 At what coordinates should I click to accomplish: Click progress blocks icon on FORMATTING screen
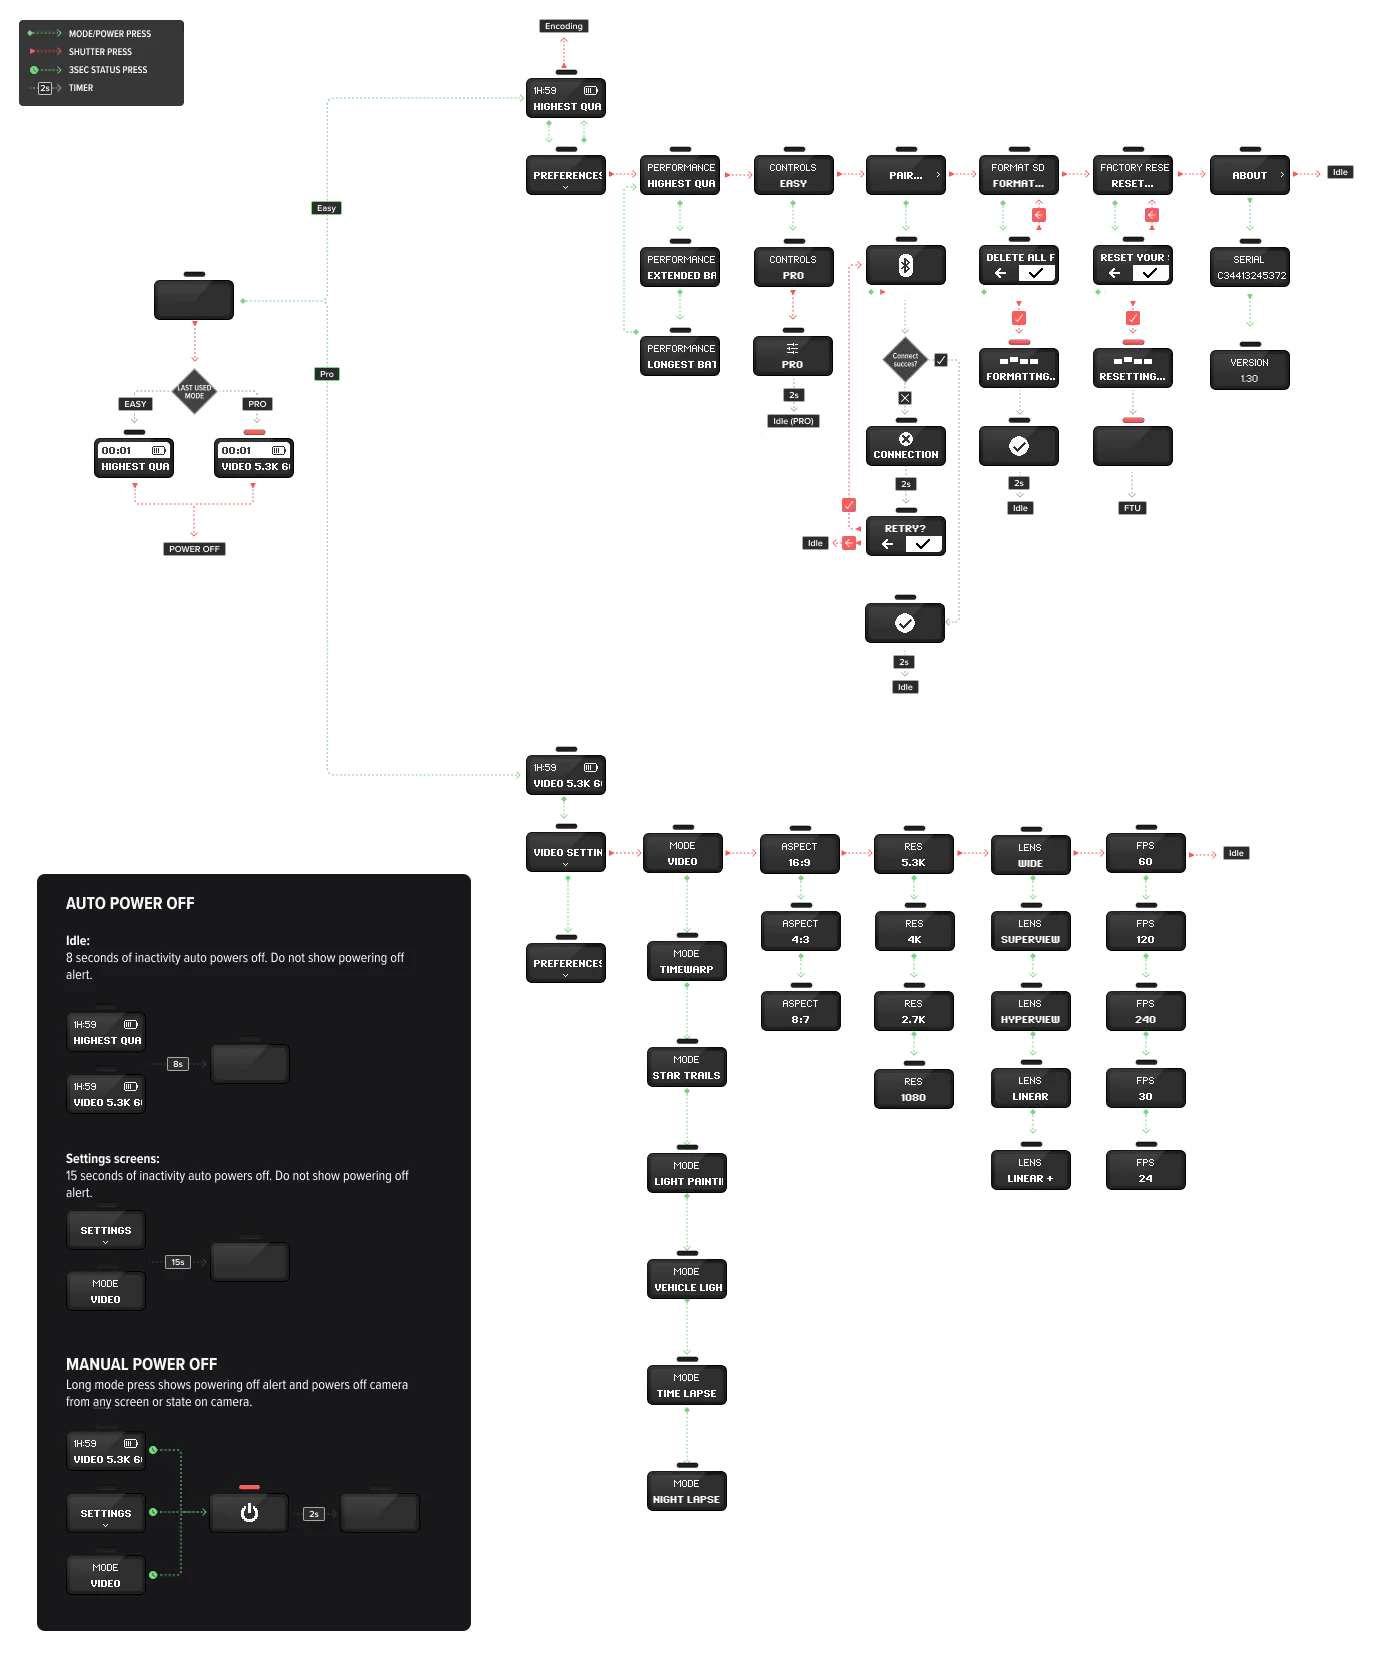[x=1019, y=360]
